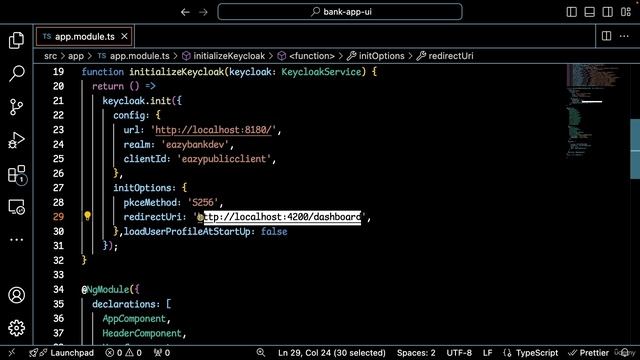
Task: Change end of line sequence LF
Action: pos(487,353)
